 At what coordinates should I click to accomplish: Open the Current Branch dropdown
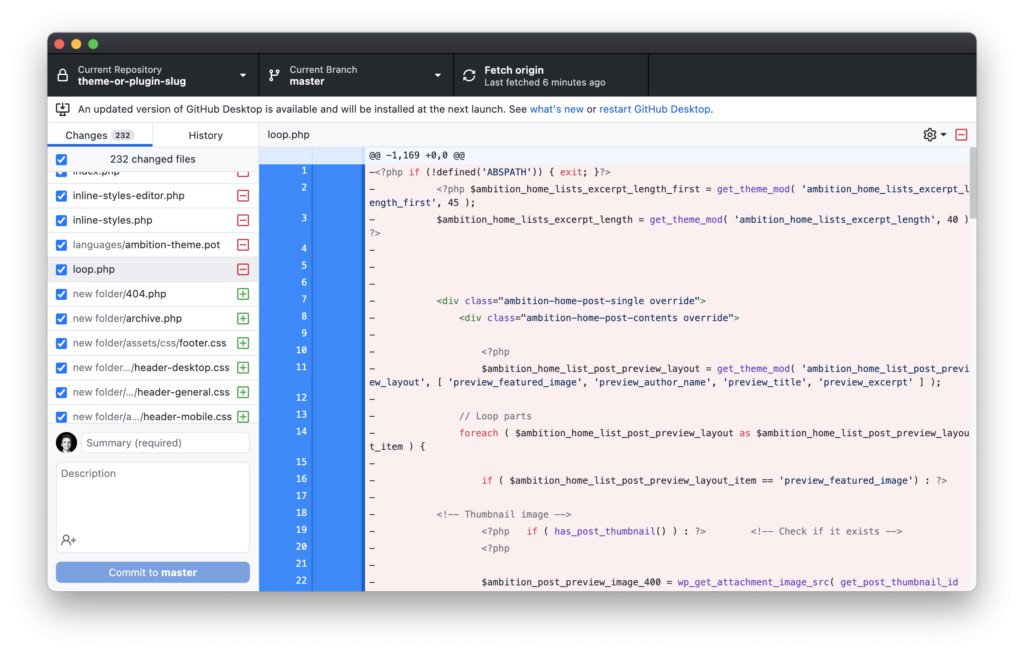(x=437, y=74)
